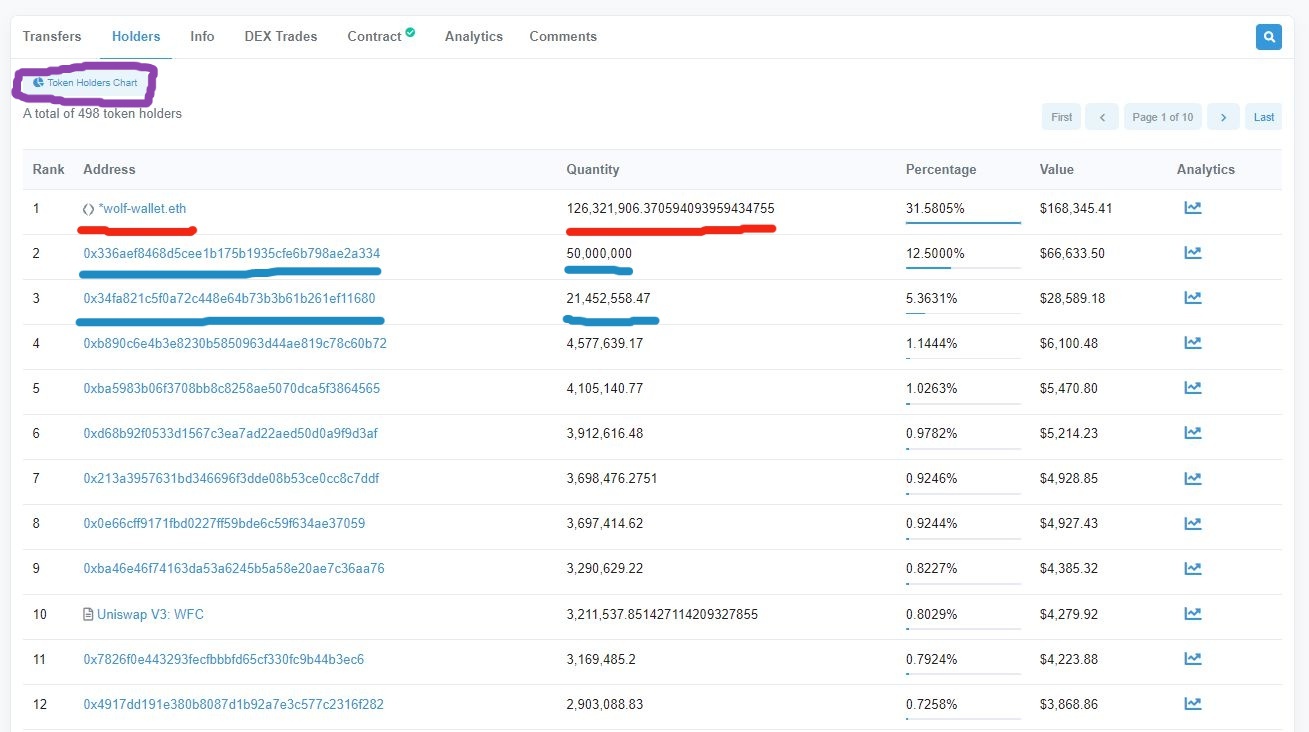The width and height of the screenshot is (1309, 732).
Task: Open address 0x0e66cff9171fbd0227ff59bde6c59f634ae37059
Action: [x=224, y=523]
